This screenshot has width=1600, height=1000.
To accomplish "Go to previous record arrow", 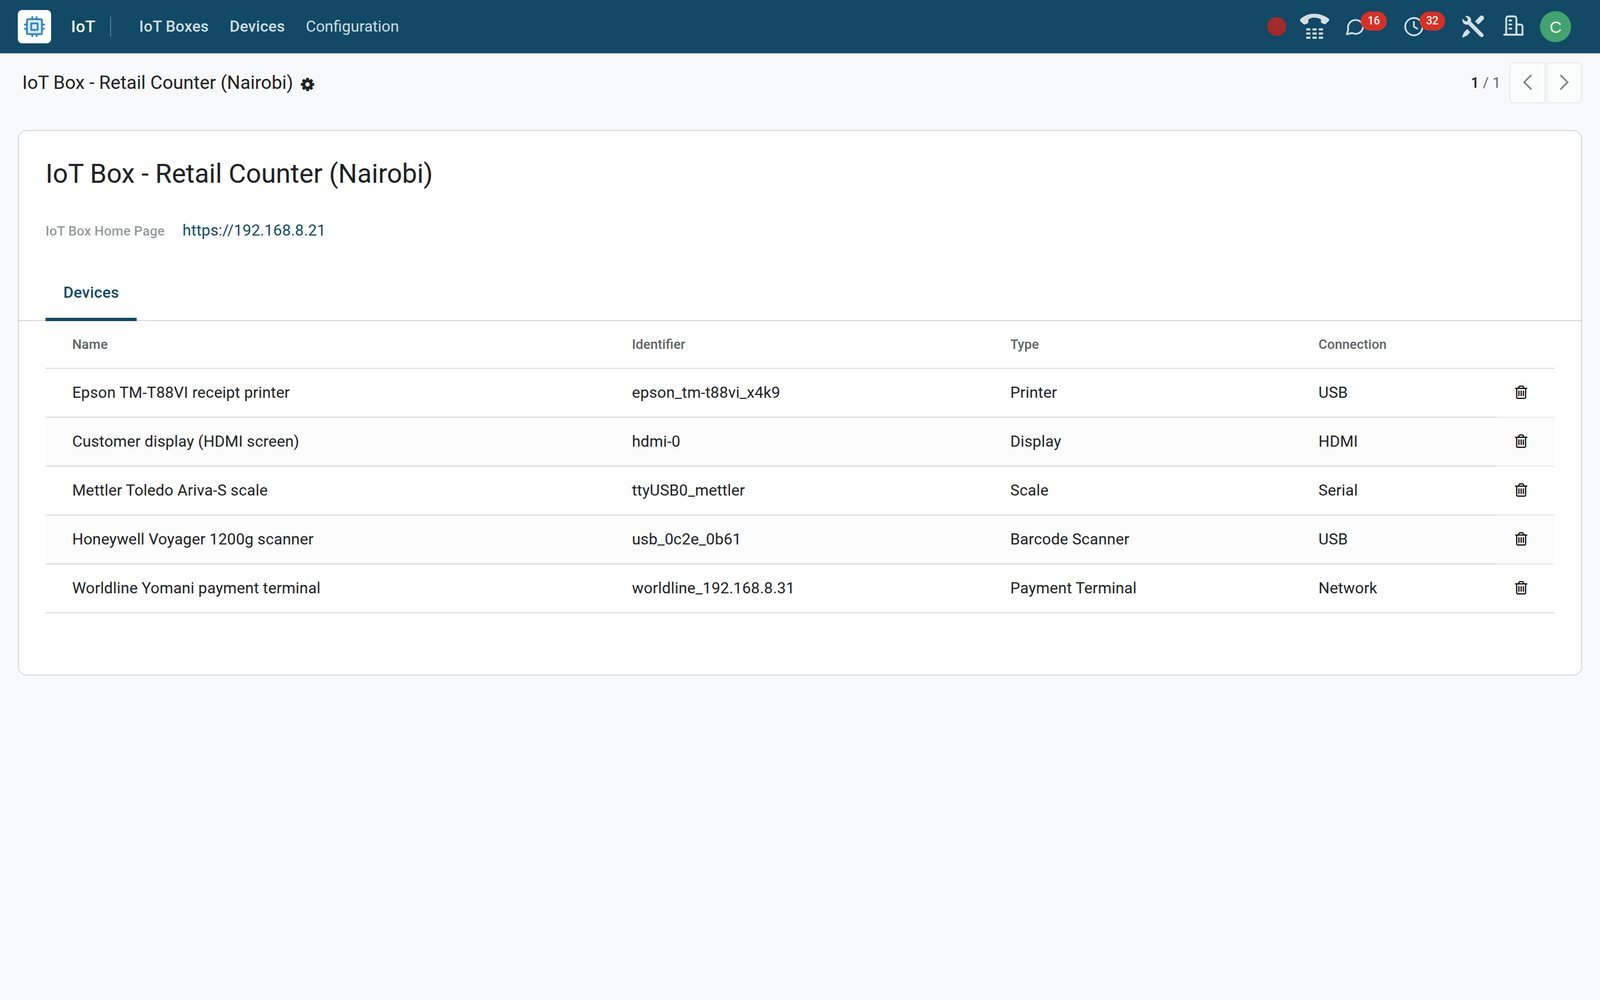I will point(1527,83).
